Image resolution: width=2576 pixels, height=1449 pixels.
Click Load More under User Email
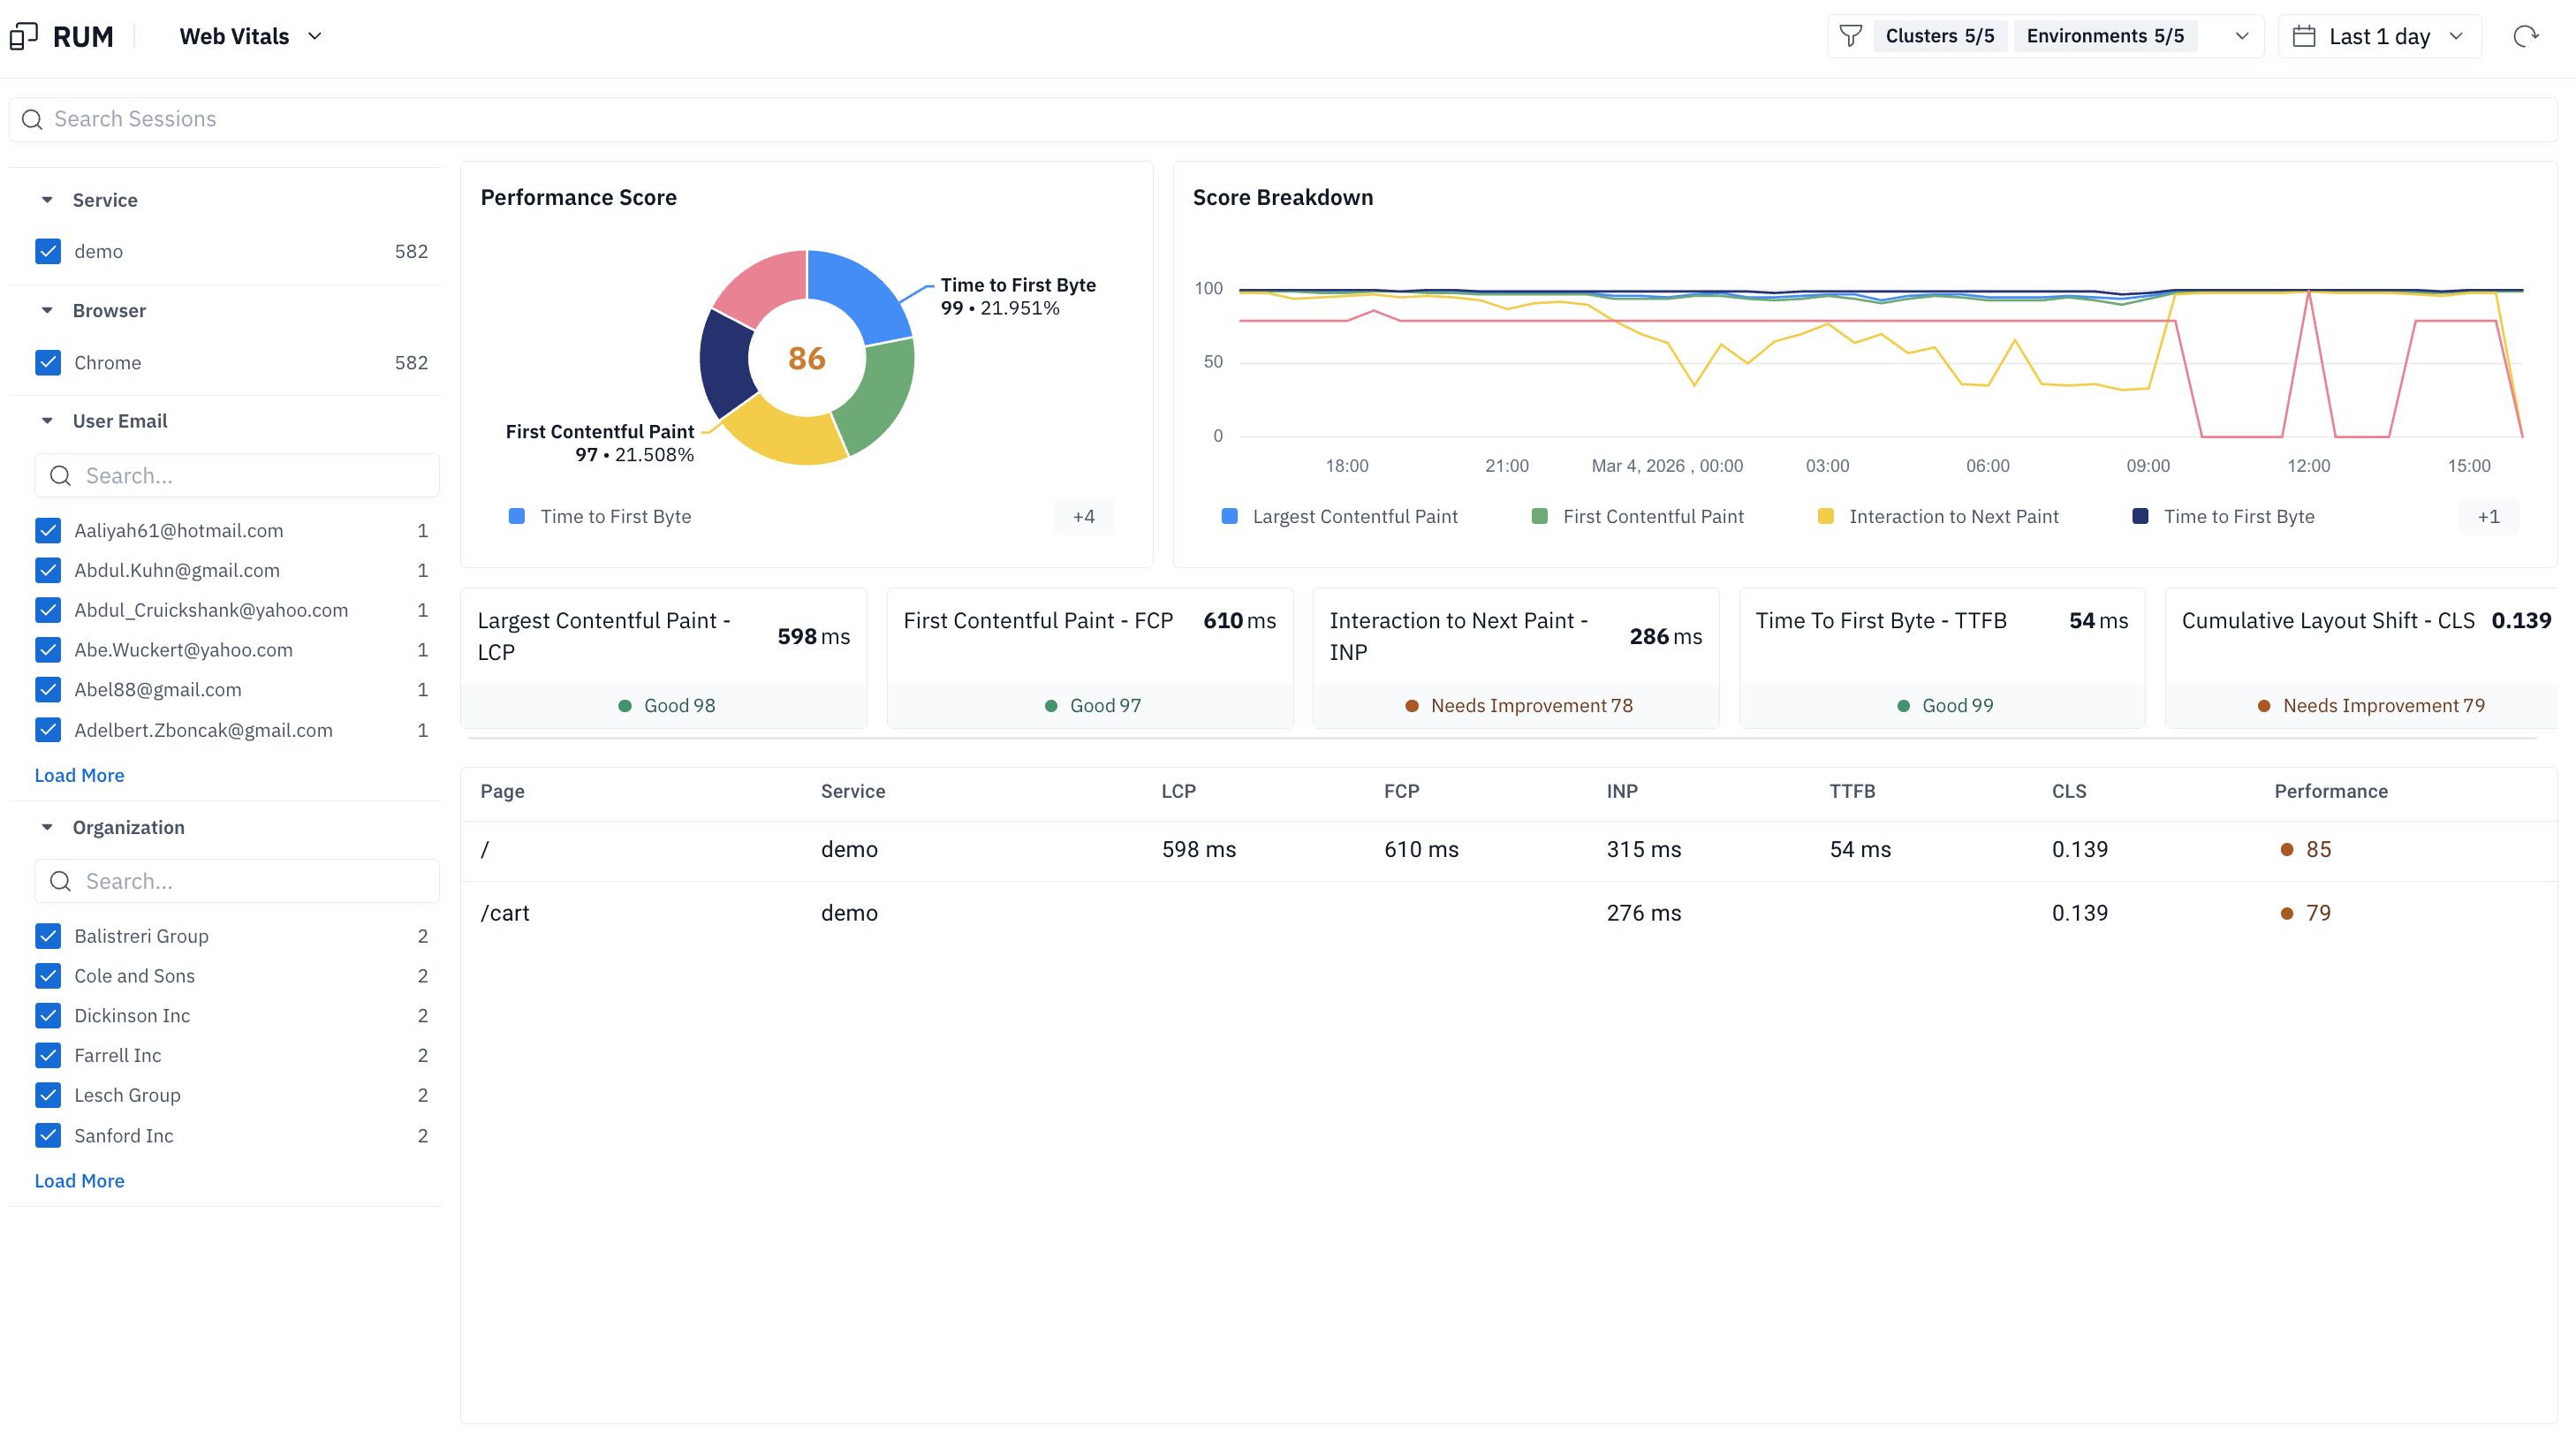(x=79, y=775)
